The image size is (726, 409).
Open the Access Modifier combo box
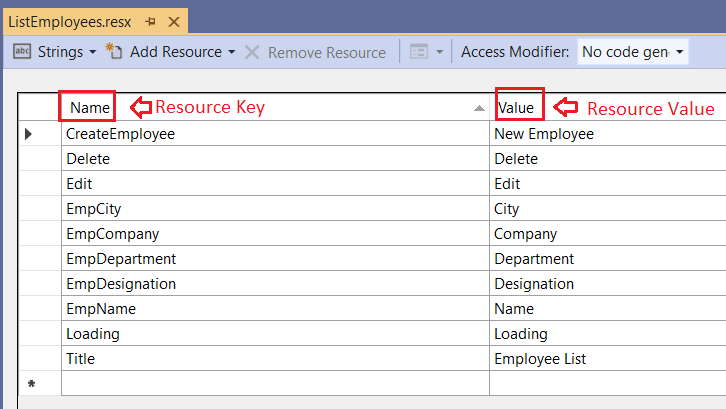(x=633, y=52)
